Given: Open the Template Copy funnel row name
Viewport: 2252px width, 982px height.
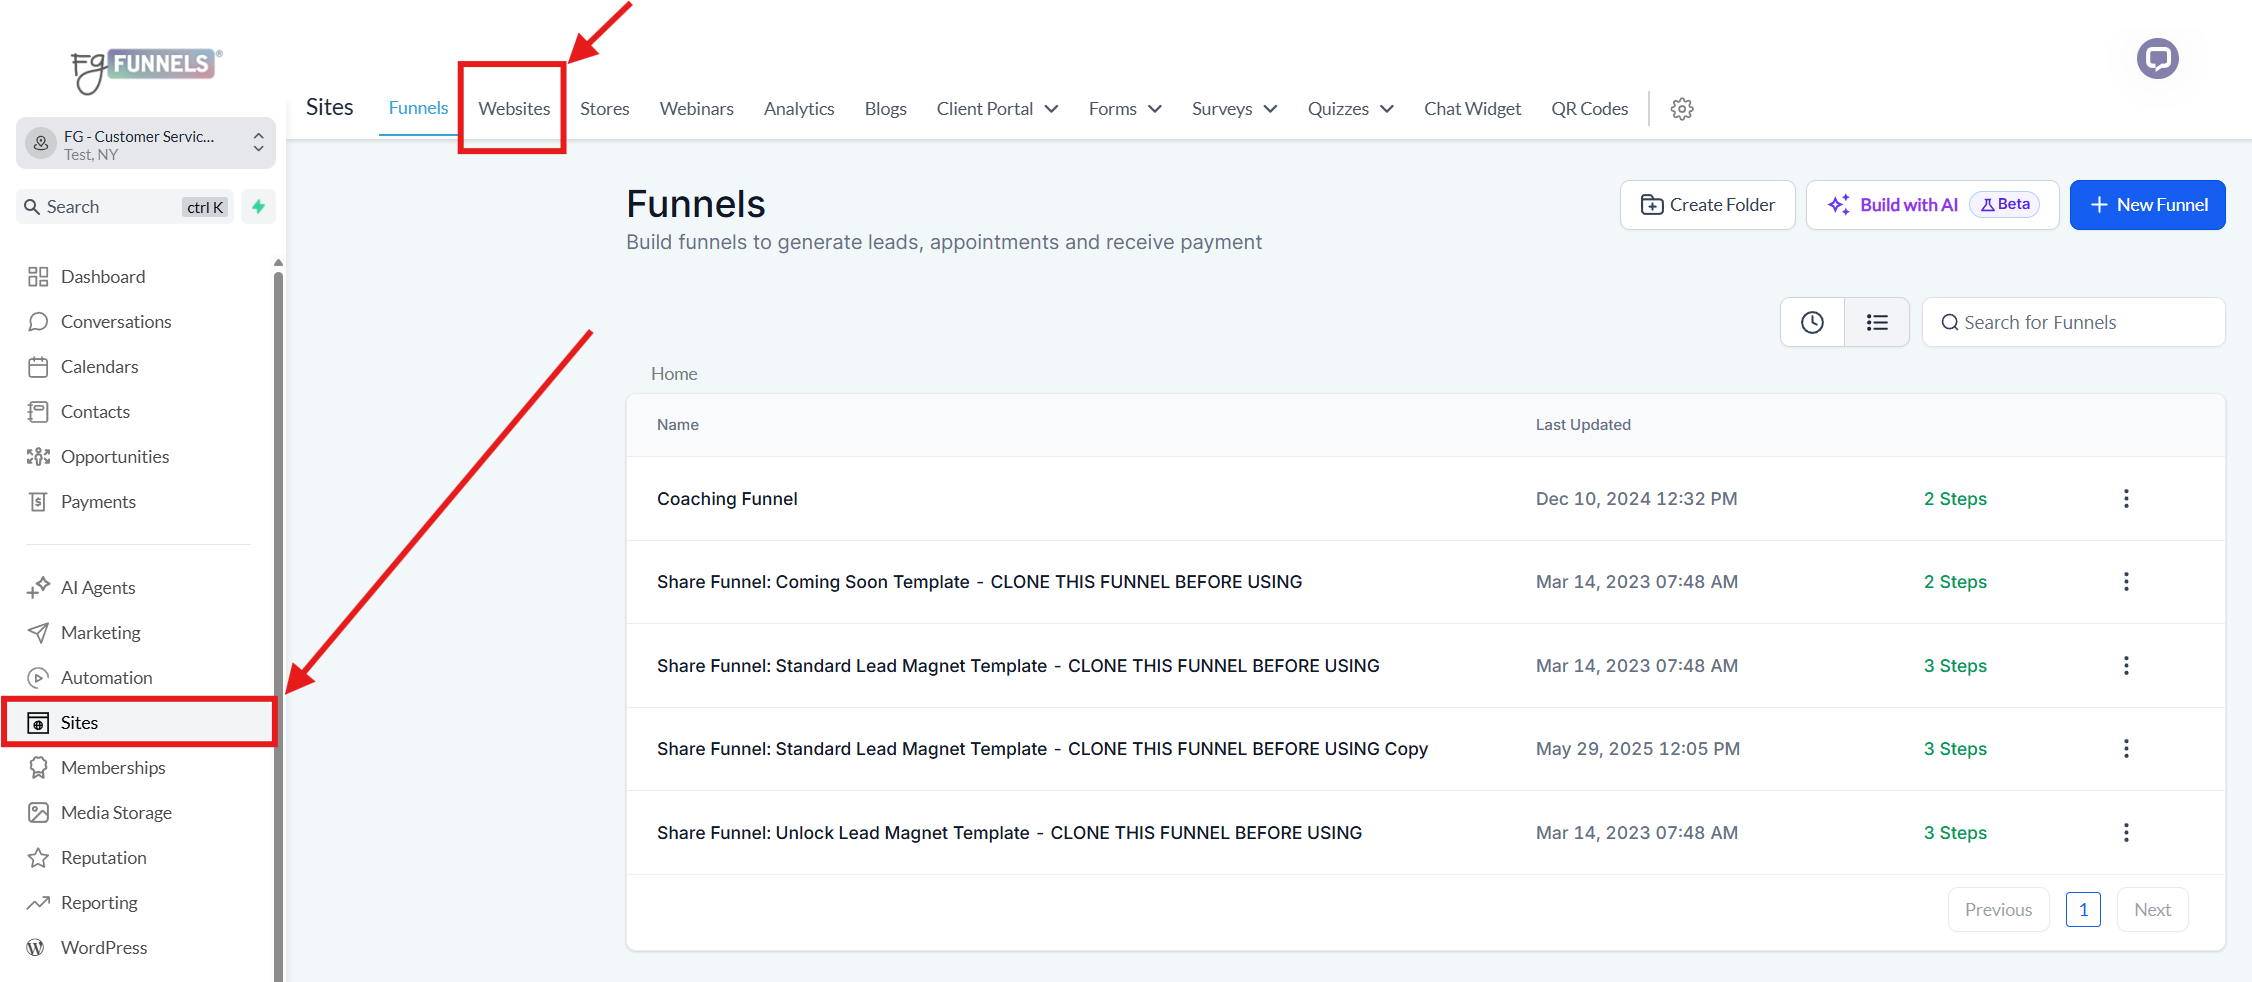Looking at the screenshot, I should point(1042,749).
